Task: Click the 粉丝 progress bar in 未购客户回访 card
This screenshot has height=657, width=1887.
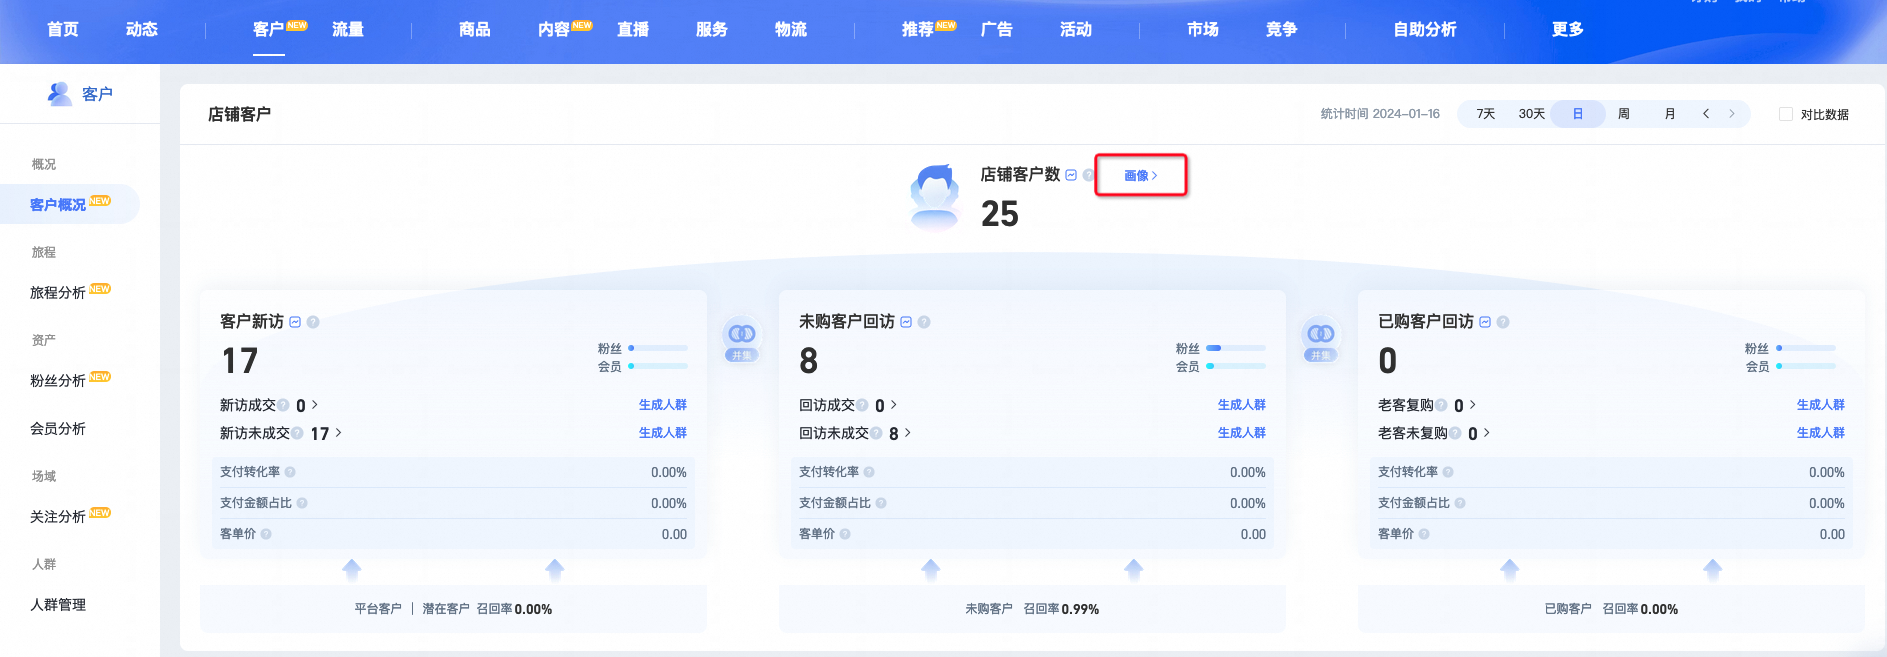Action: click(x=1237, y=348)
